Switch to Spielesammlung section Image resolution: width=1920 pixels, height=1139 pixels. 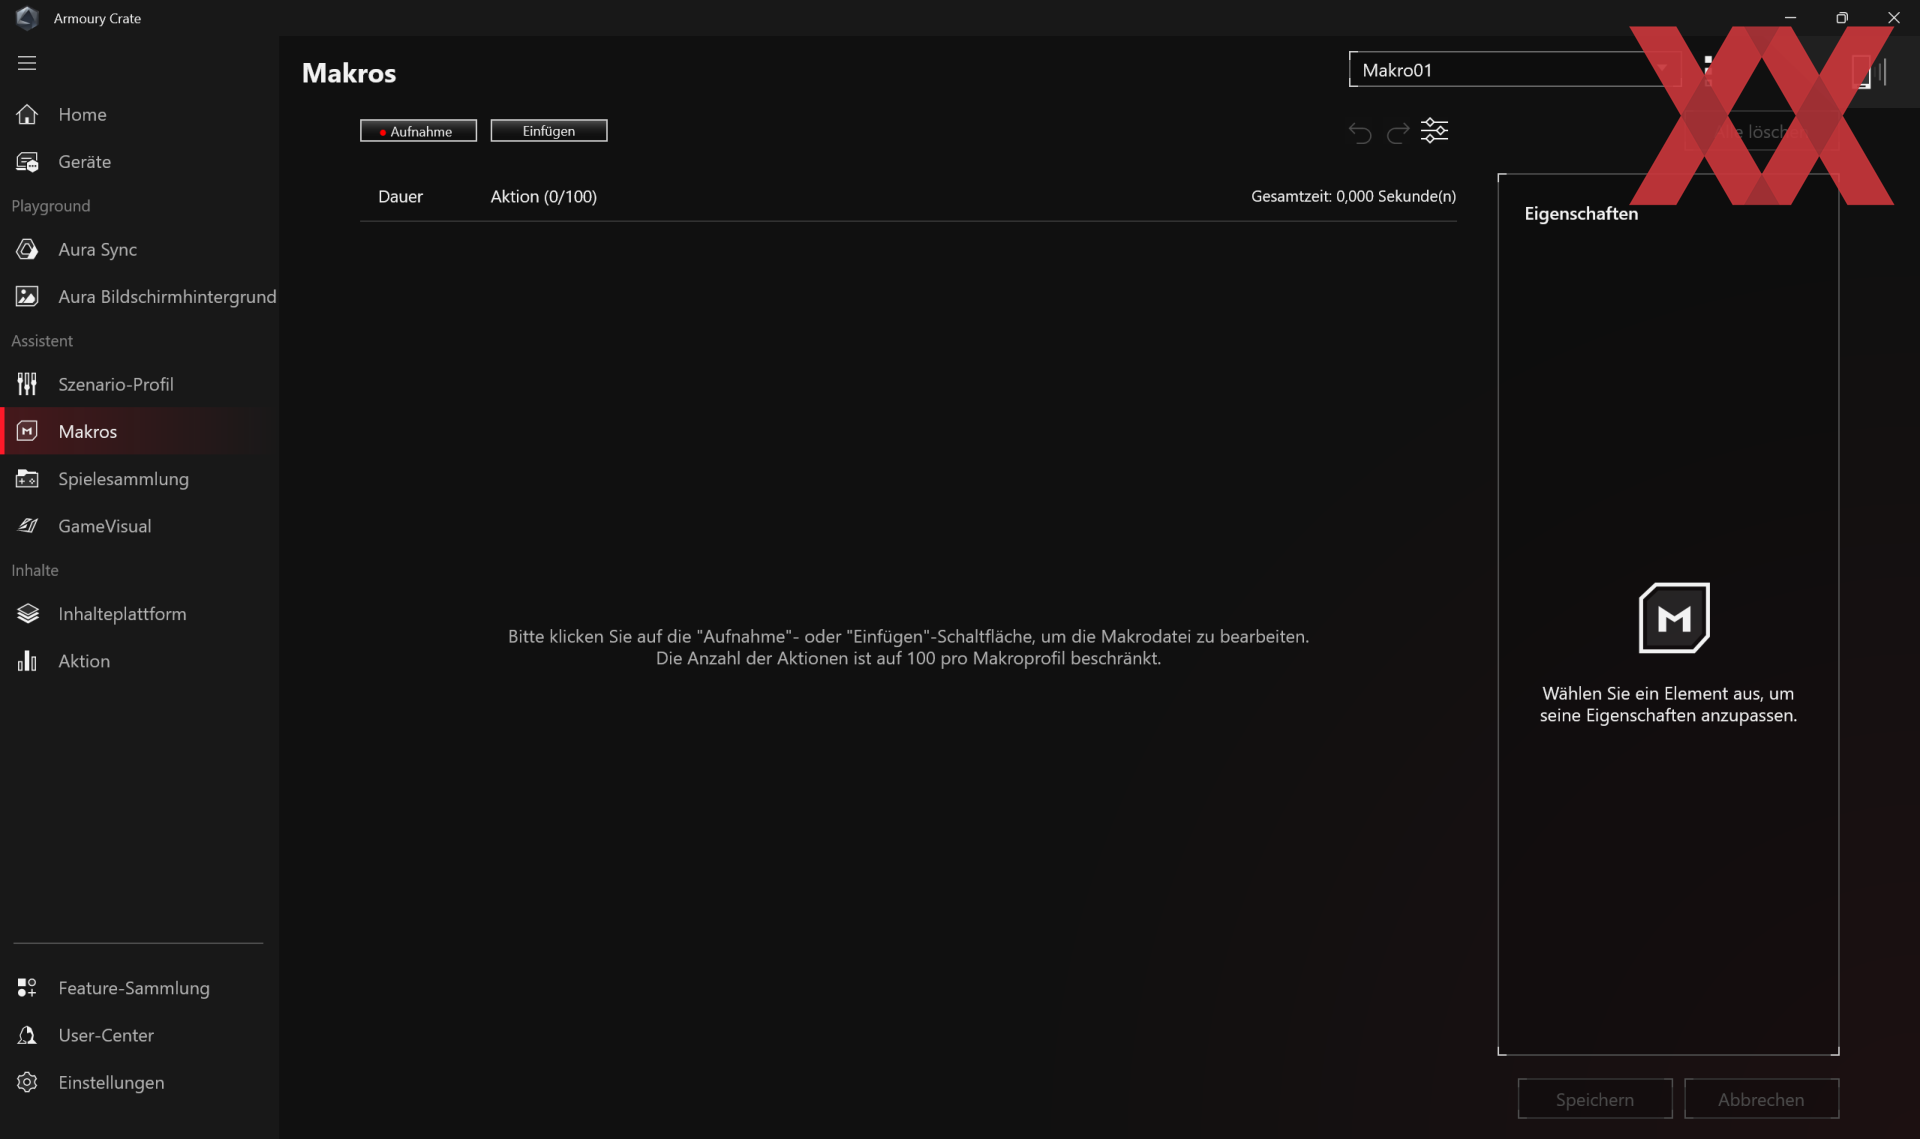[139, 479]
